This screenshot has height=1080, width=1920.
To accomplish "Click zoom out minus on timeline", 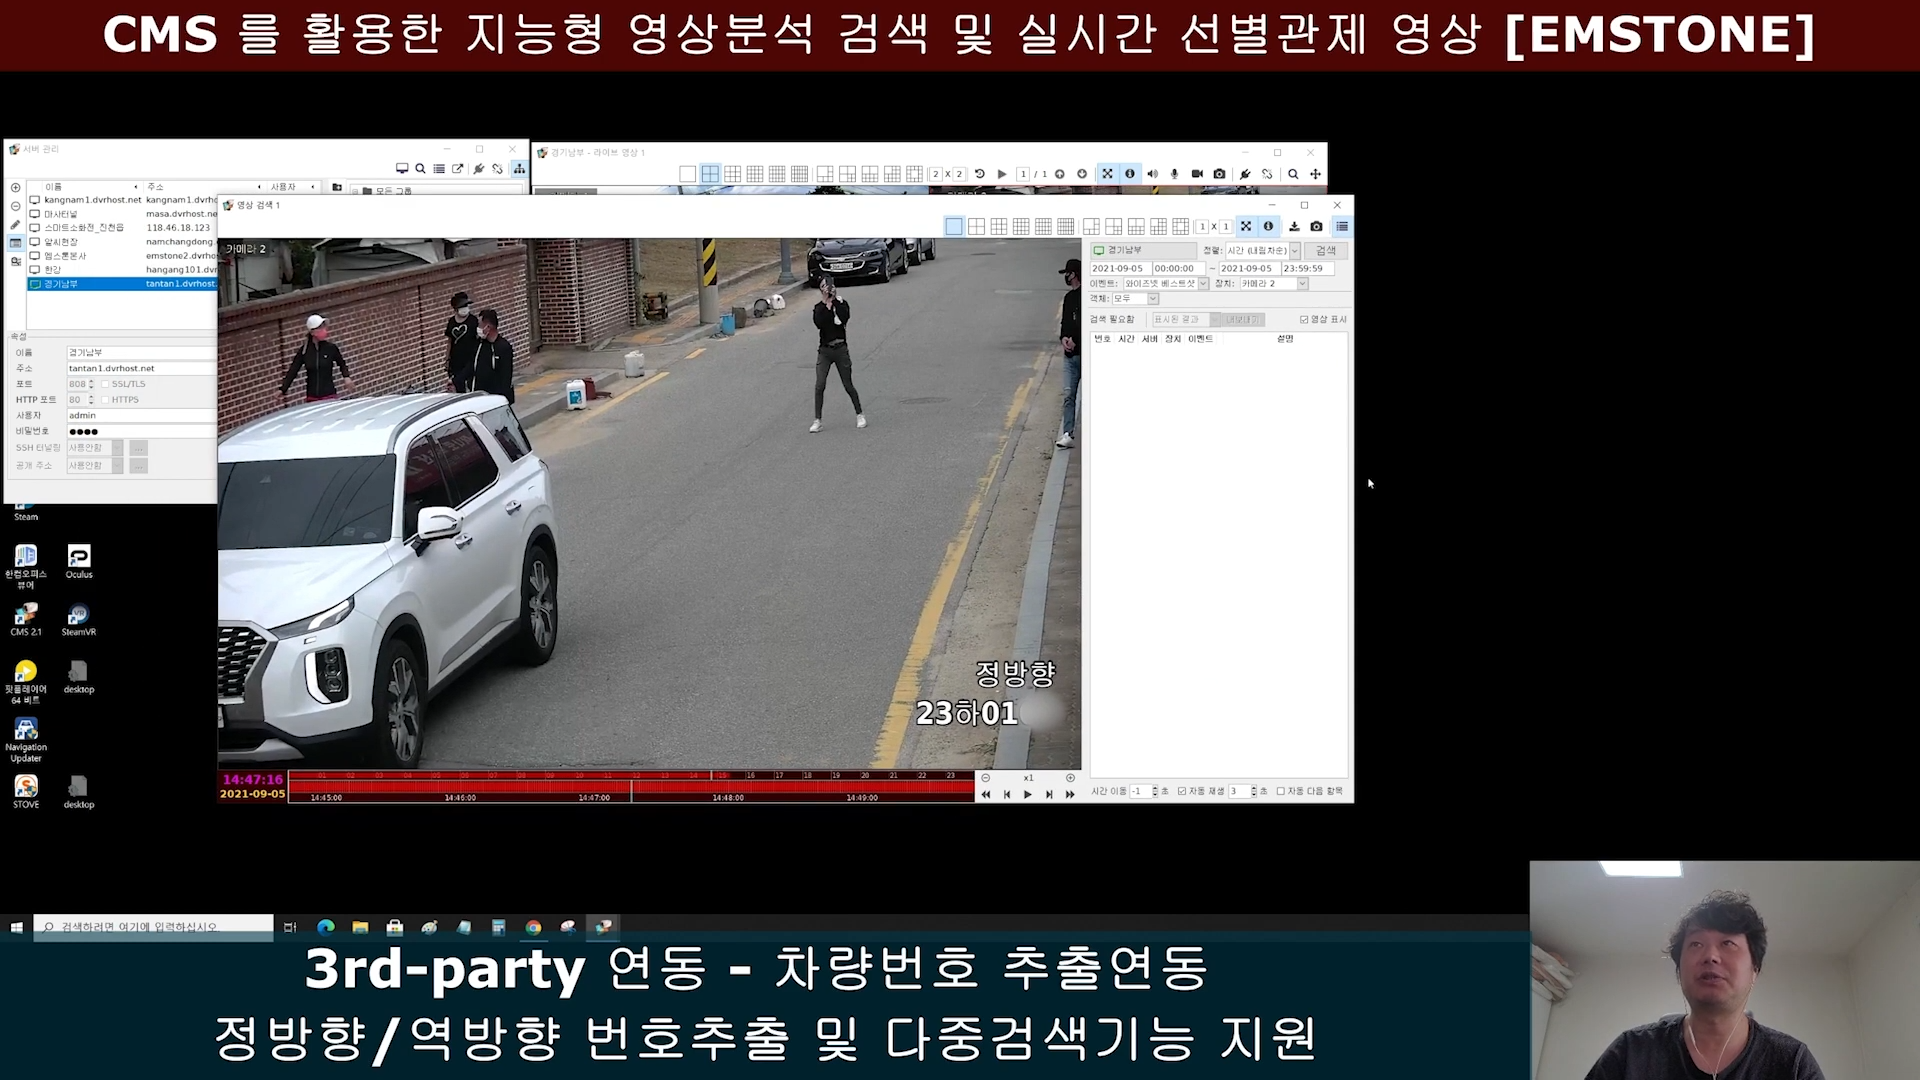I will [985, 778].
